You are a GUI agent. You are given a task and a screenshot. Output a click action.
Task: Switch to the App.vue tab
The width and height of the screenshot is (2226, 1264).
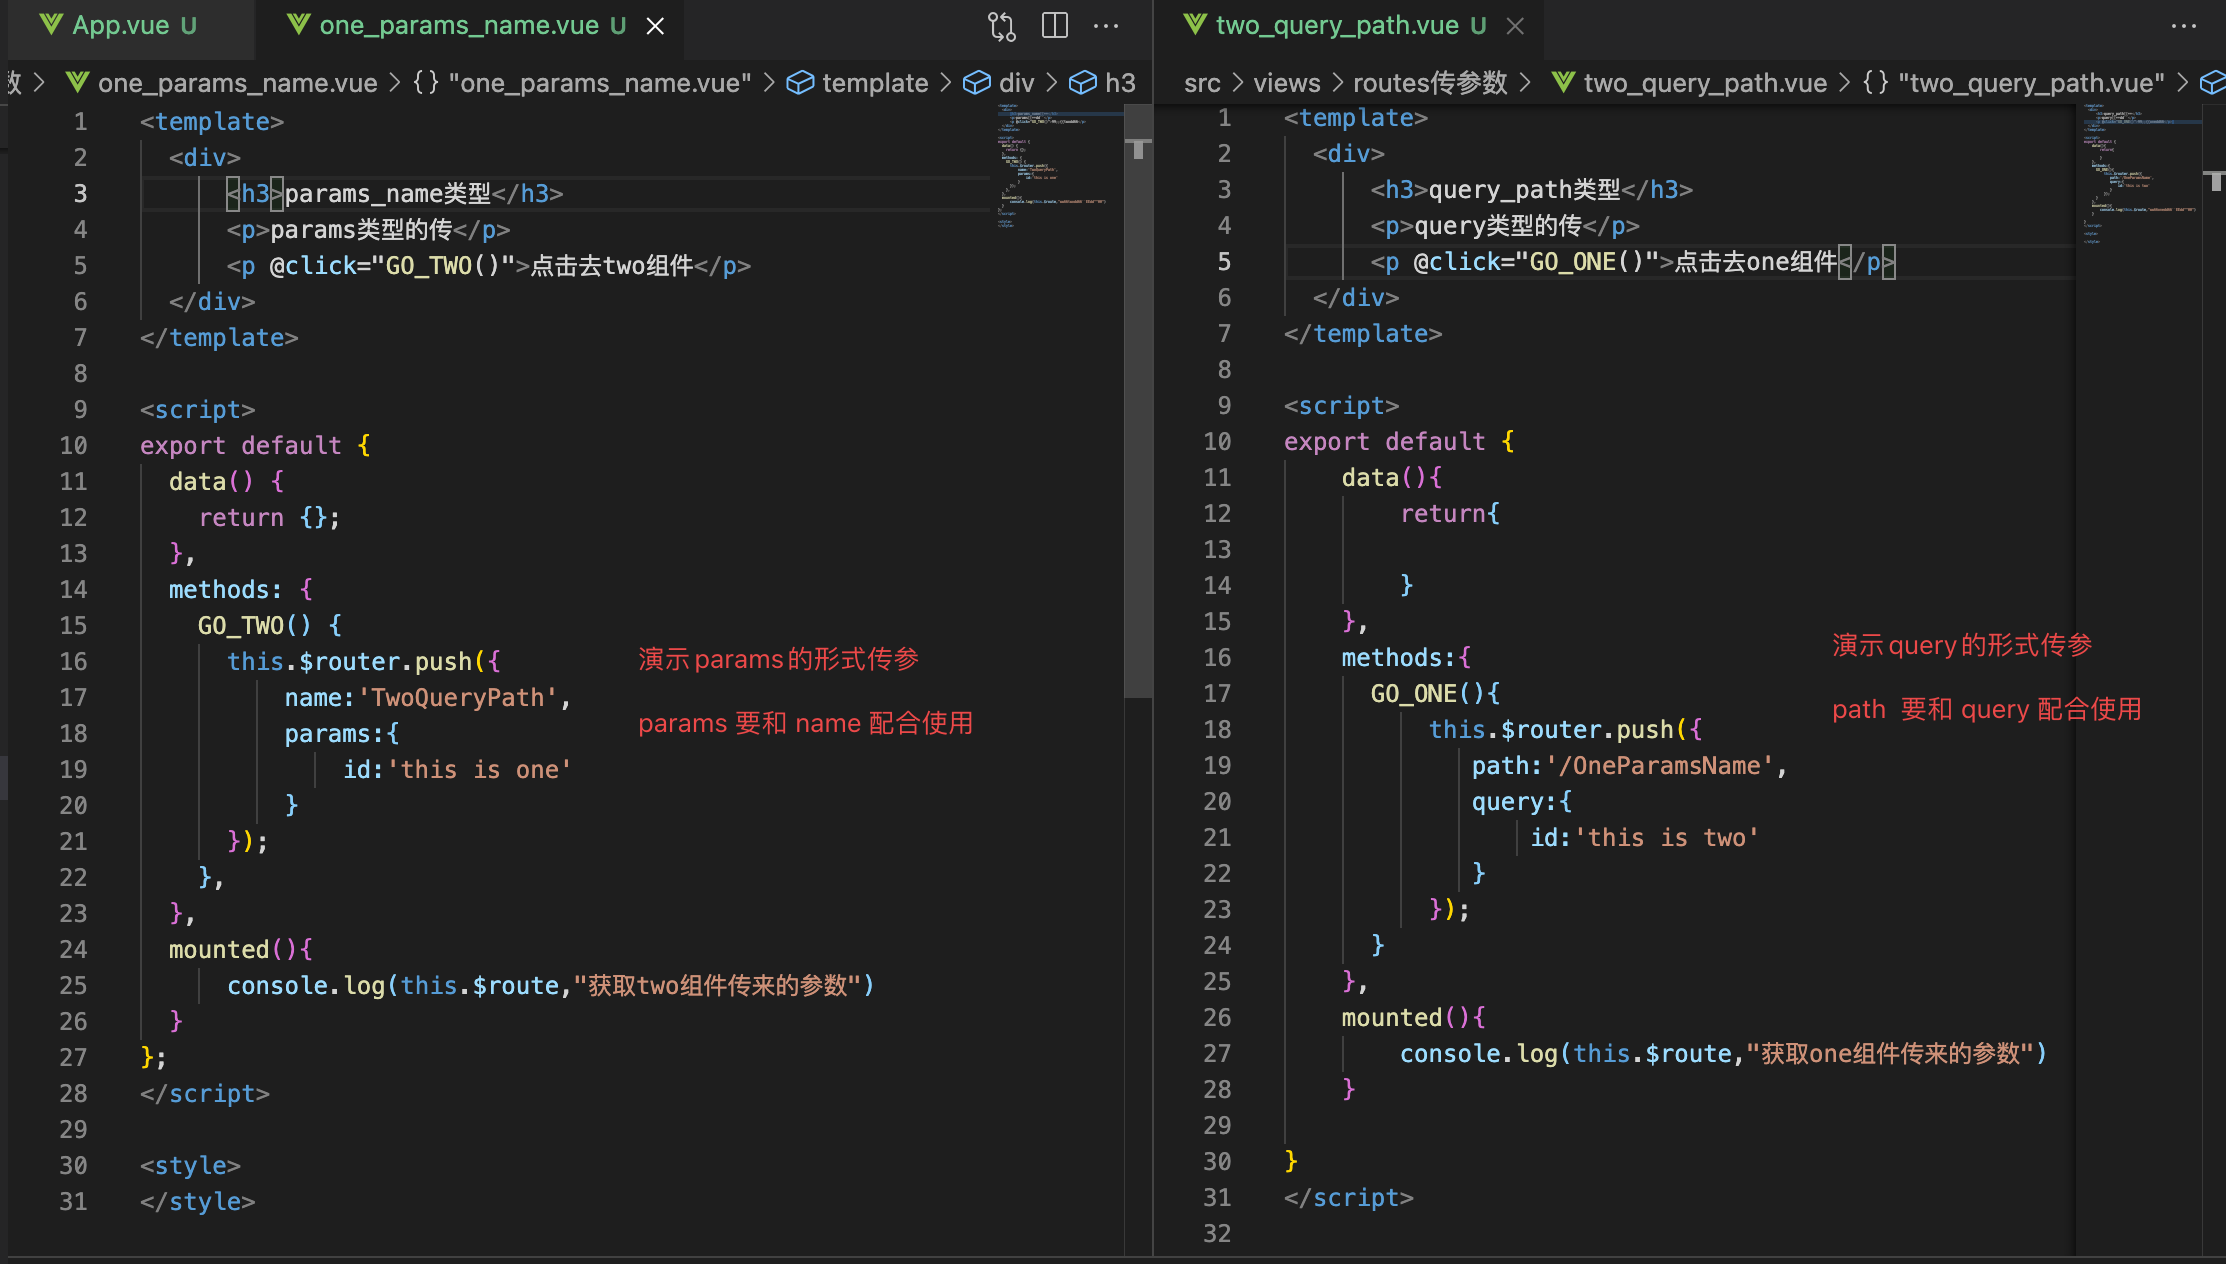pos(120,26)
